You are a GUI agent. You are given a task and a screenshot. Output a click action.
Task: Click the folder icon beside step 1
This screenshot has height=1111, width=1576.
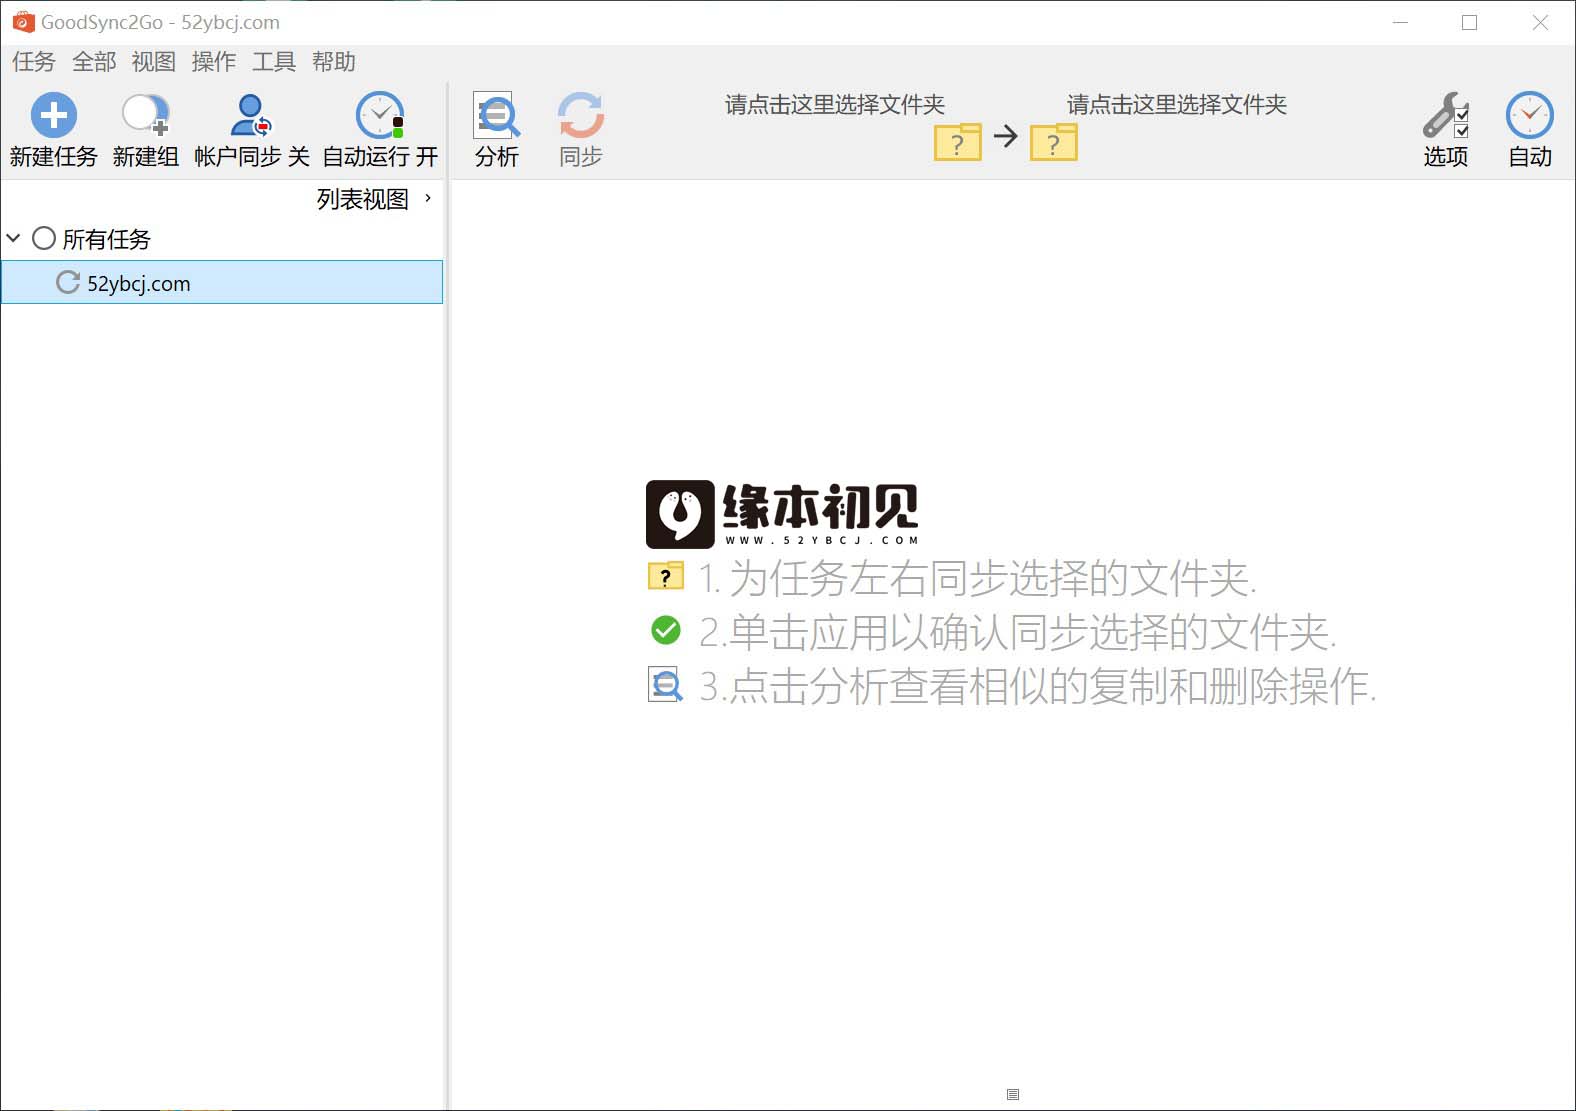pyautogui.click(x=666, y=576)
